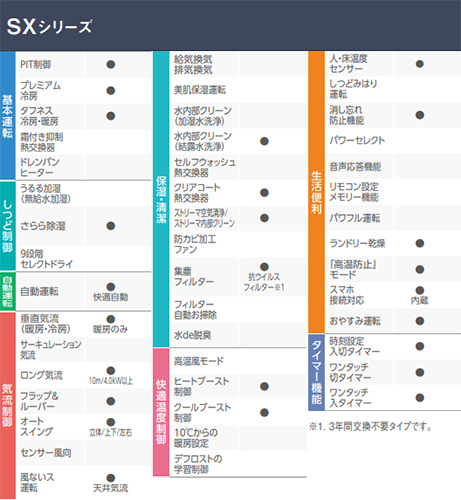The width and height of the screenshot is (461, 500).
Task: Click the ランドリー乾燥 dot
Action: coord(420,243)
